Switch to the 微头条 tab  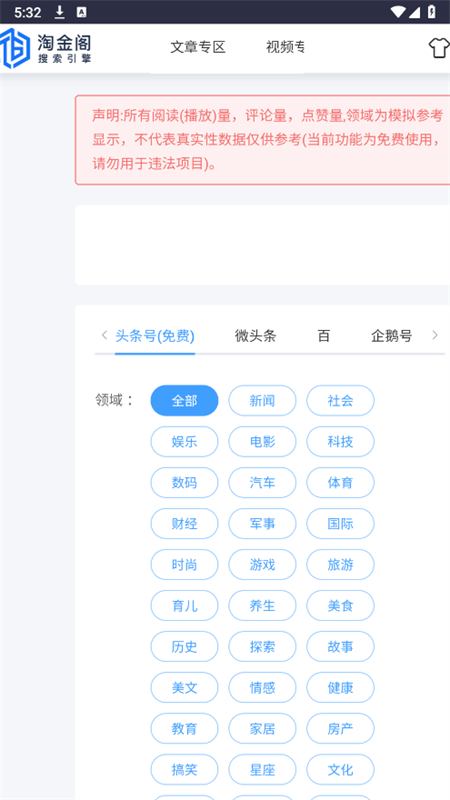coord(255,336)
